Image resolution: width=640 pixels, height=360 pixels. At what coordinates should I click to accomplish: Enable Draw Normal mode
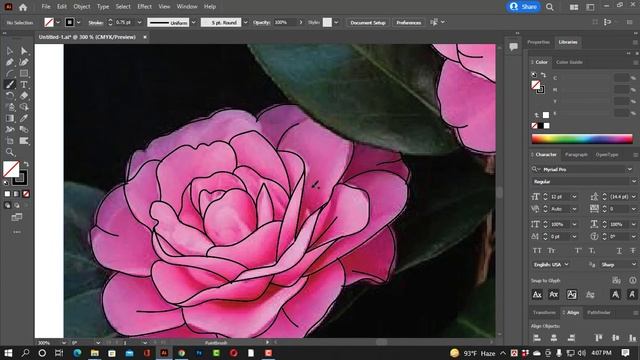(x=7, y=205)
